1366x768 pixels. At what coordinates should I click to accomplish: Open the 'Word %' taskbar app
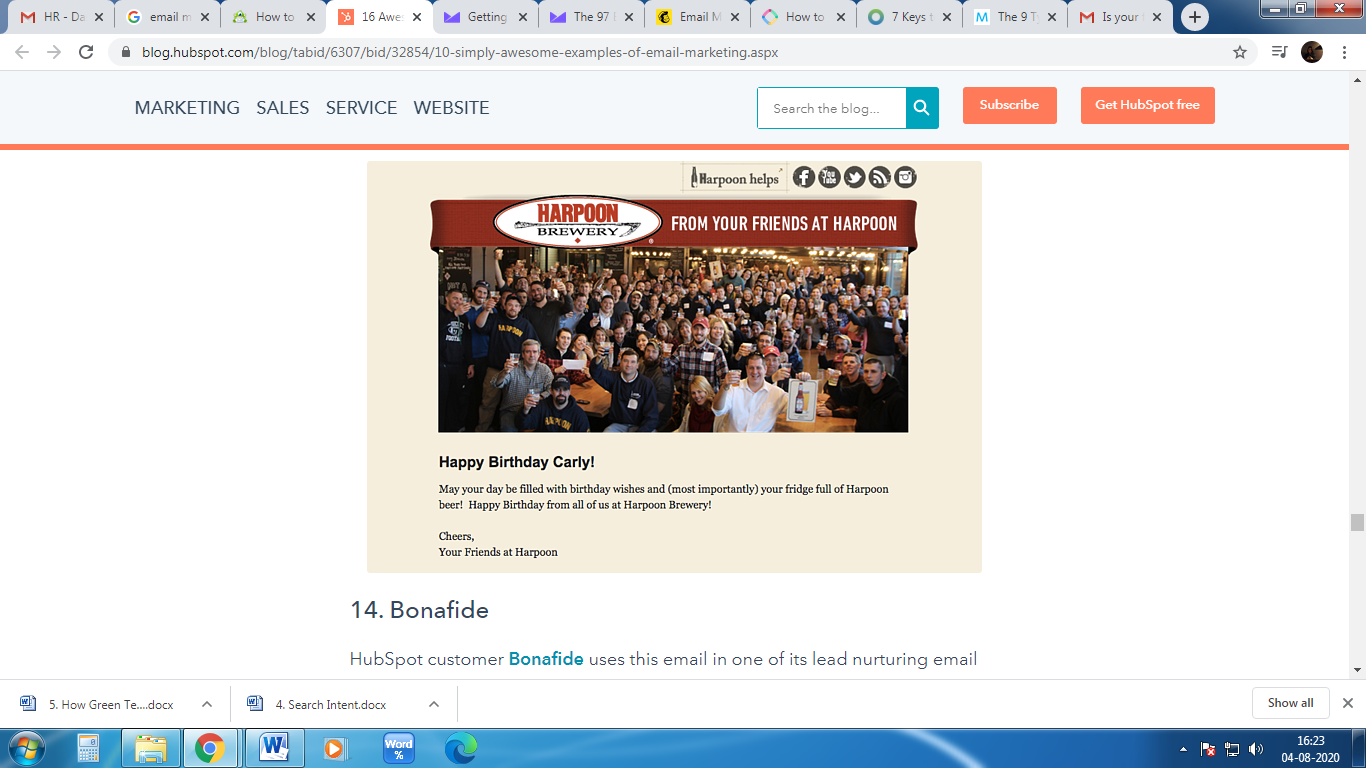pos(398,748)
